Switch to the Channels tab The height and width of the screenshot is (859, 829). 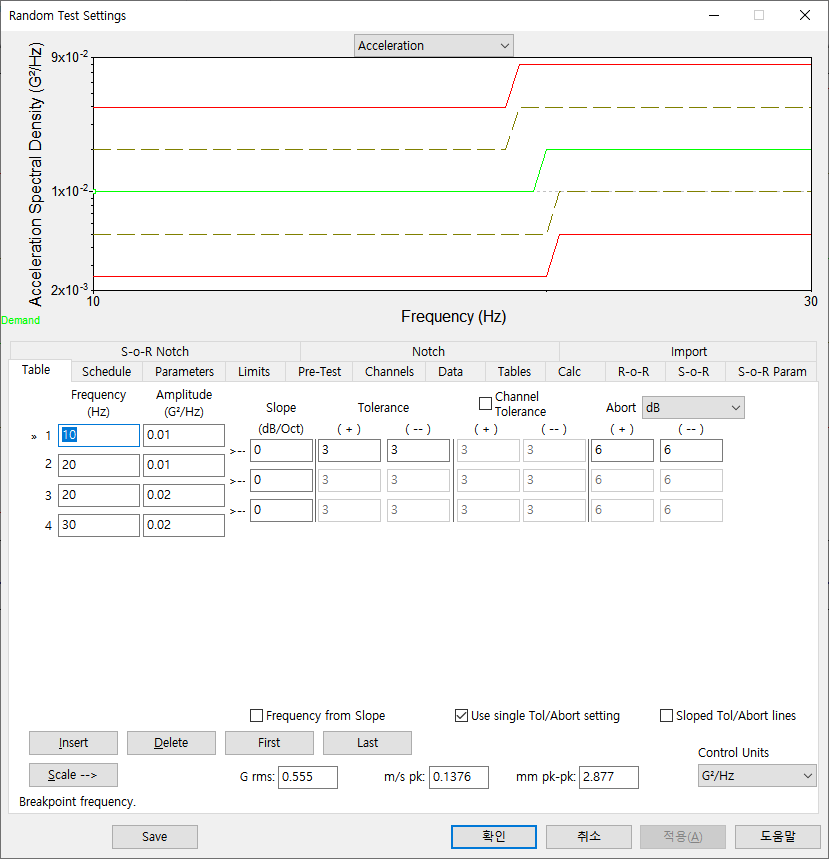pyautogui.click(x=388, y=371)
